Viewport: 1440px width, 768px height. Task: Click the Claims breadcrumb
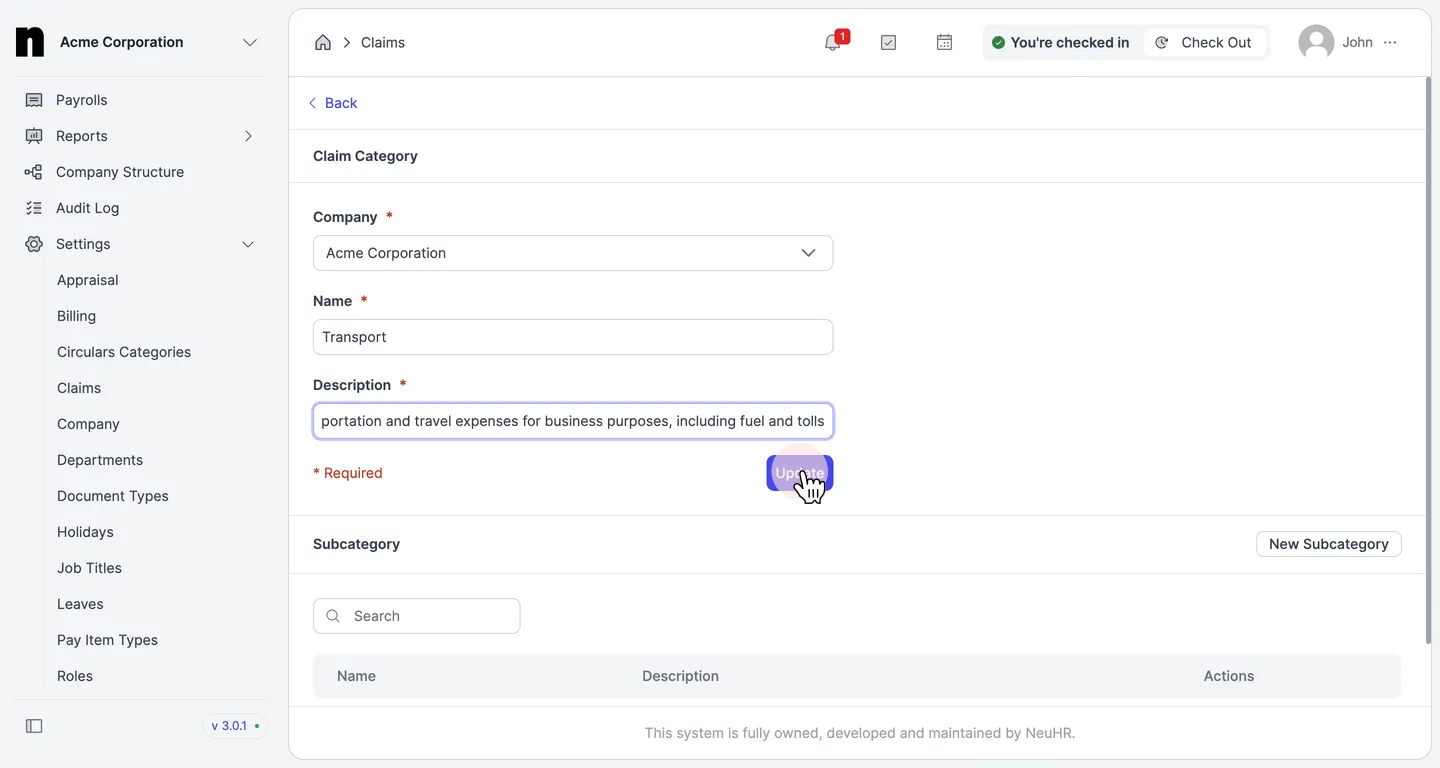coord(383,42)
